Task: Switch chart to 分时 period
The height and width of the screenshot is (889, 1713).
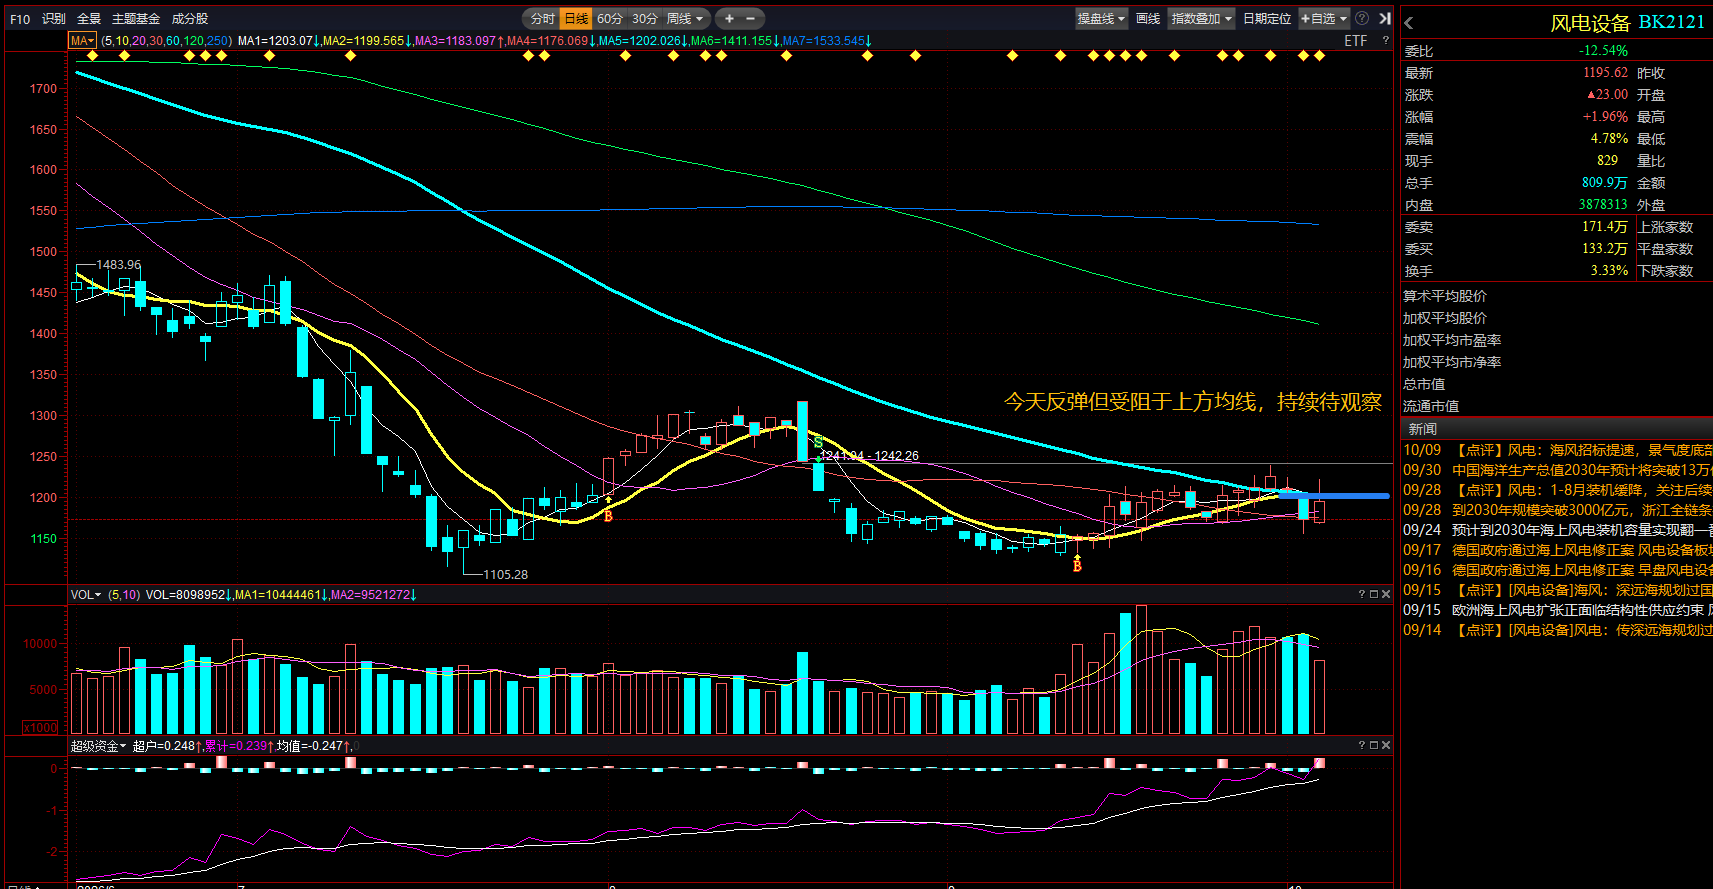Action: click(x=542, y=18)
